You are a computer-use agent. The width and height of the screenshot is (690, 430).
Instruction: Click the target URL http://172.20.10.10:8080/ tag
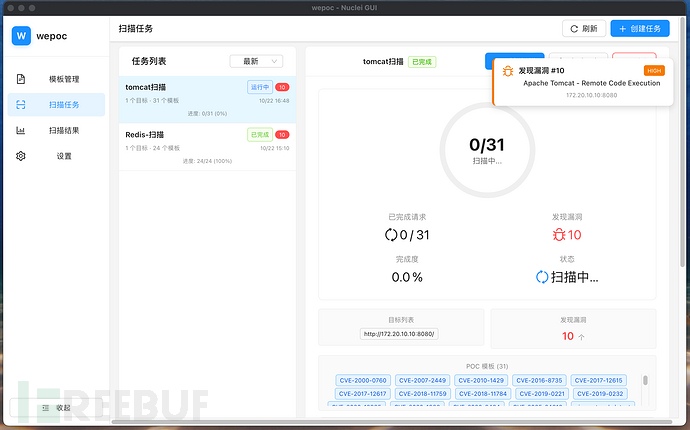click(x=399, y=334)
